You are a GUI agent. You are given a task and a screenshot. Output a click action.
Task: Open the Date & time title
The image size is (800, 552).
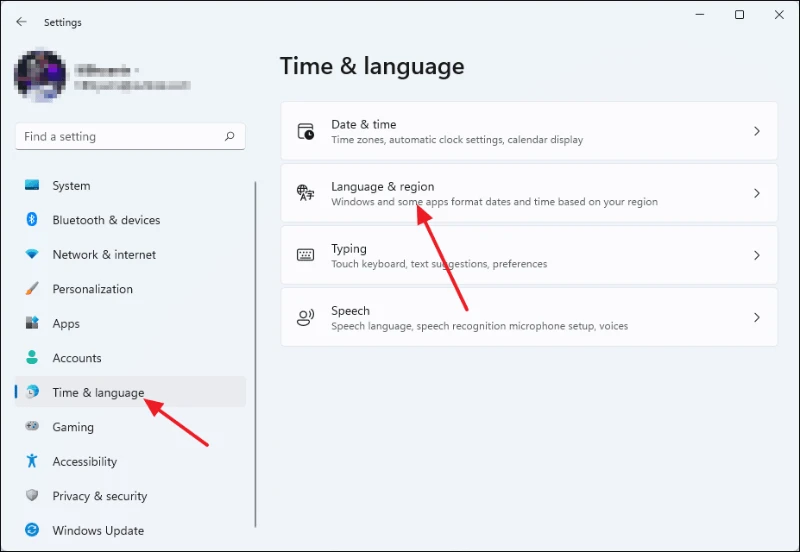(x=363, y=124)
